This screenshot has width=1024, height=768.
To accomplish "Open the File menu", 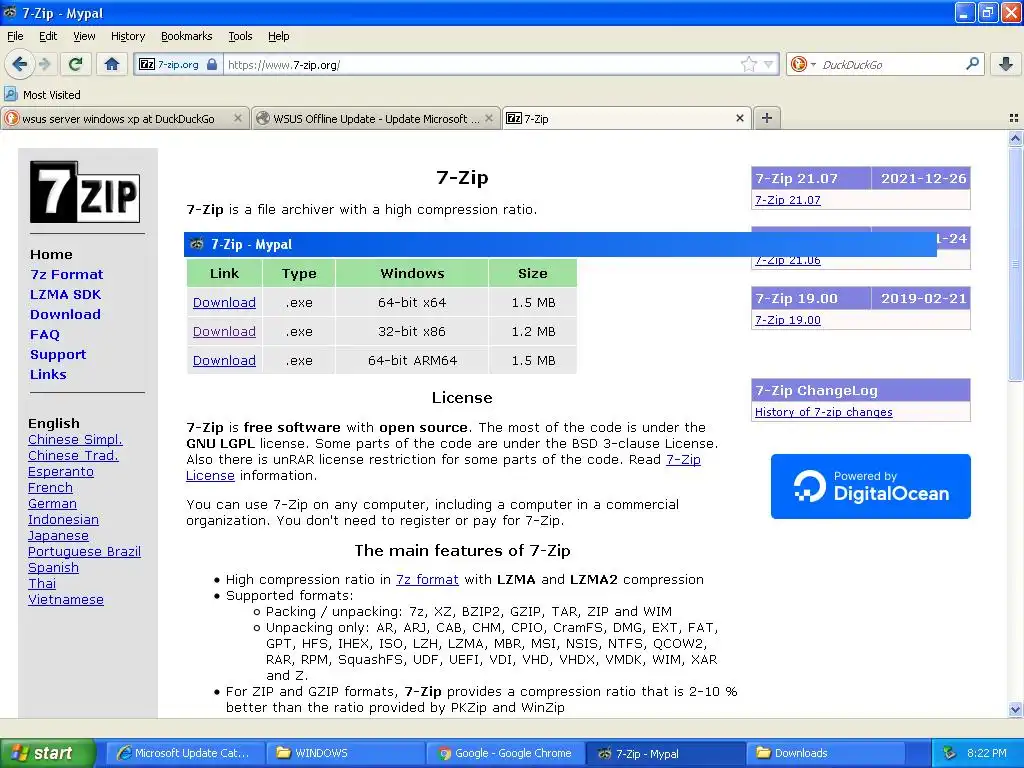I will pos(15,36).
